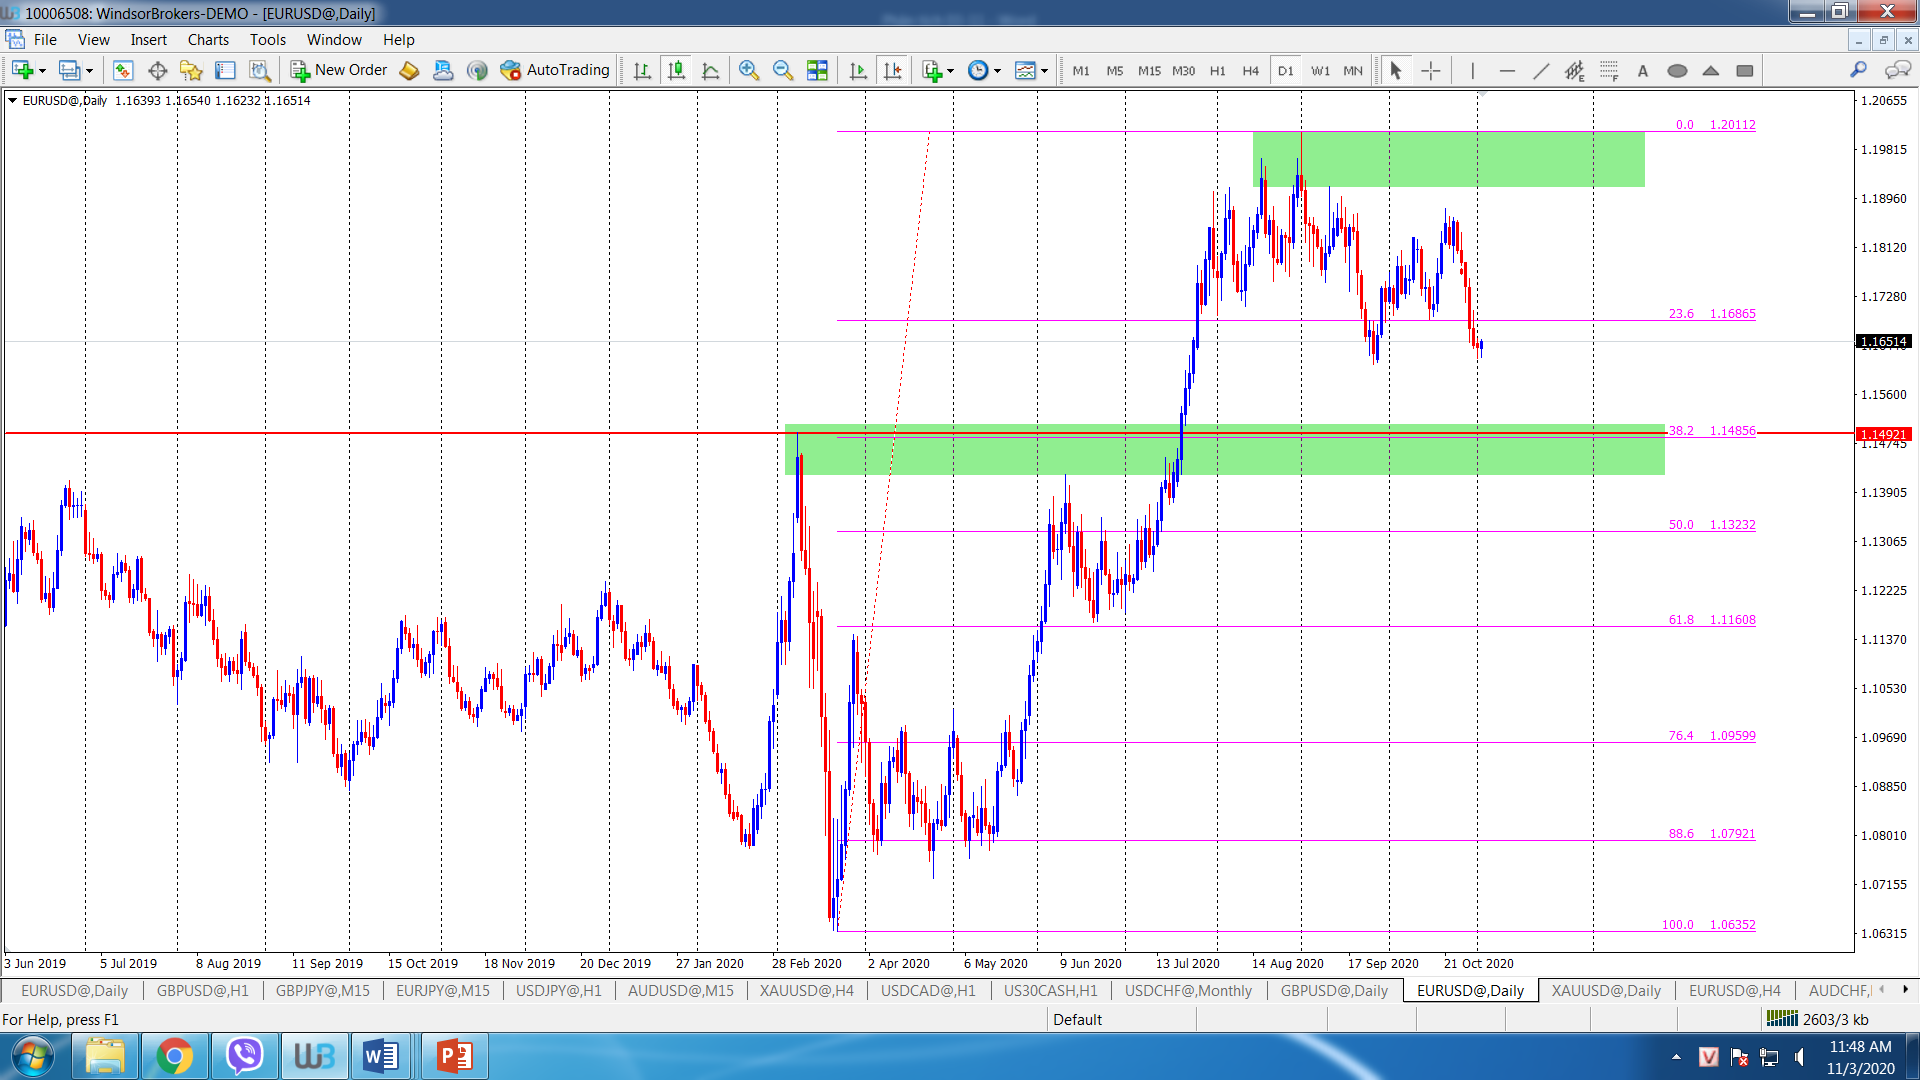Switch to W1 timeframe
Viewport: 1920px width, 1080px height.
[x=1320, y=70]
